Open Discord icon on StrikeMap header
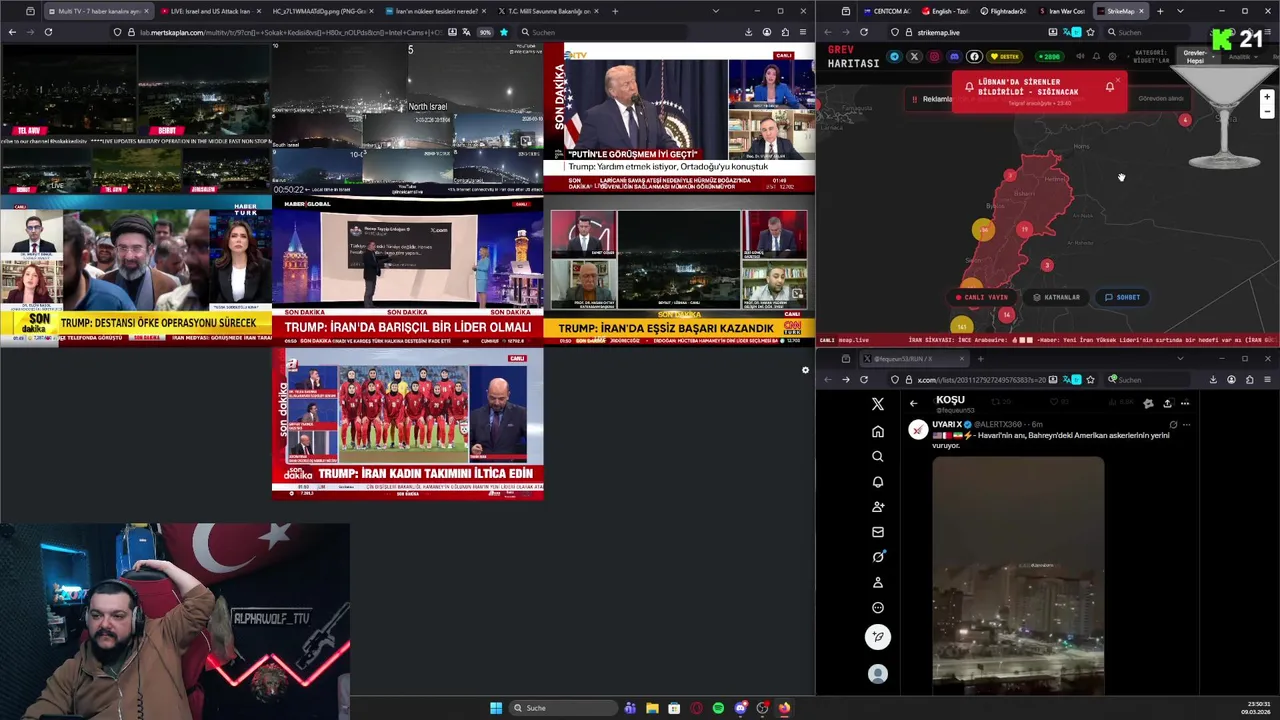The height and width of the screenshot is (720, 1280). coord(954,57)
